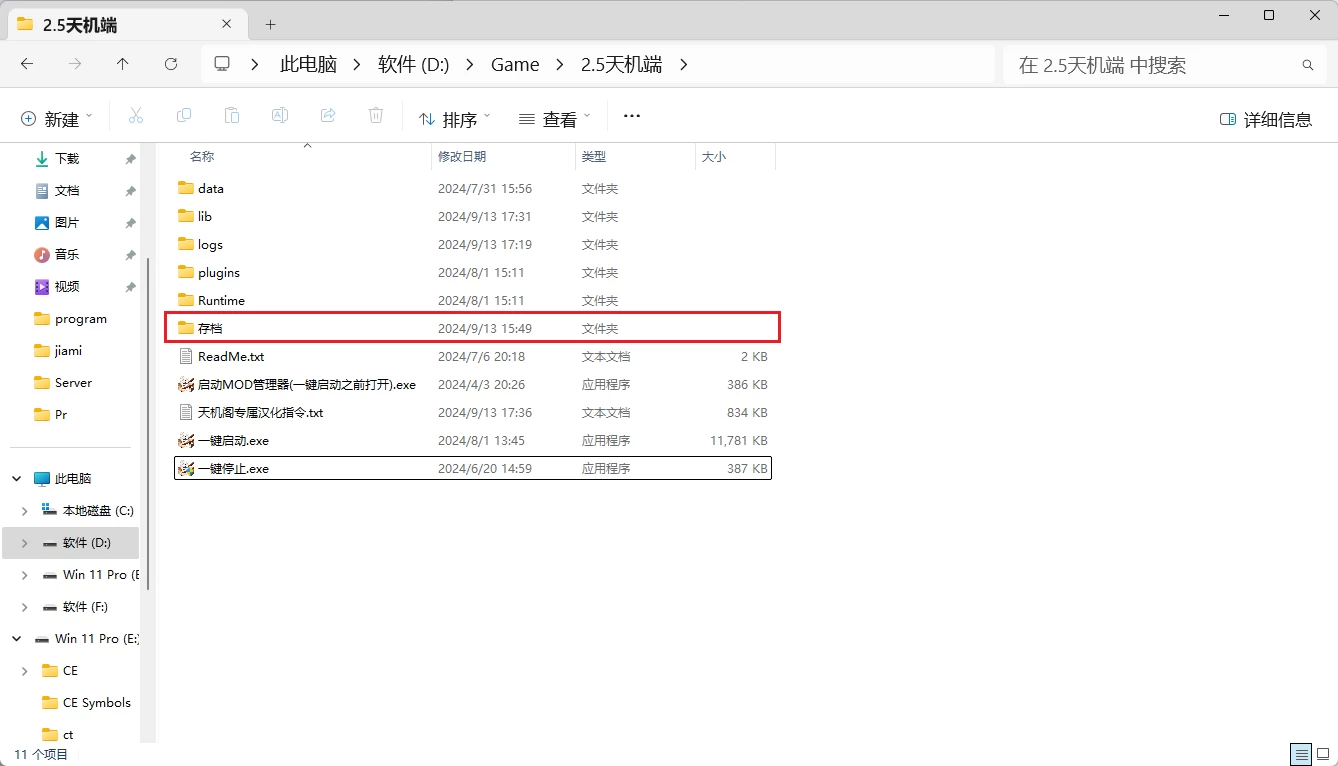
Task: Select the lib folder name
Action: click(205, 216)
